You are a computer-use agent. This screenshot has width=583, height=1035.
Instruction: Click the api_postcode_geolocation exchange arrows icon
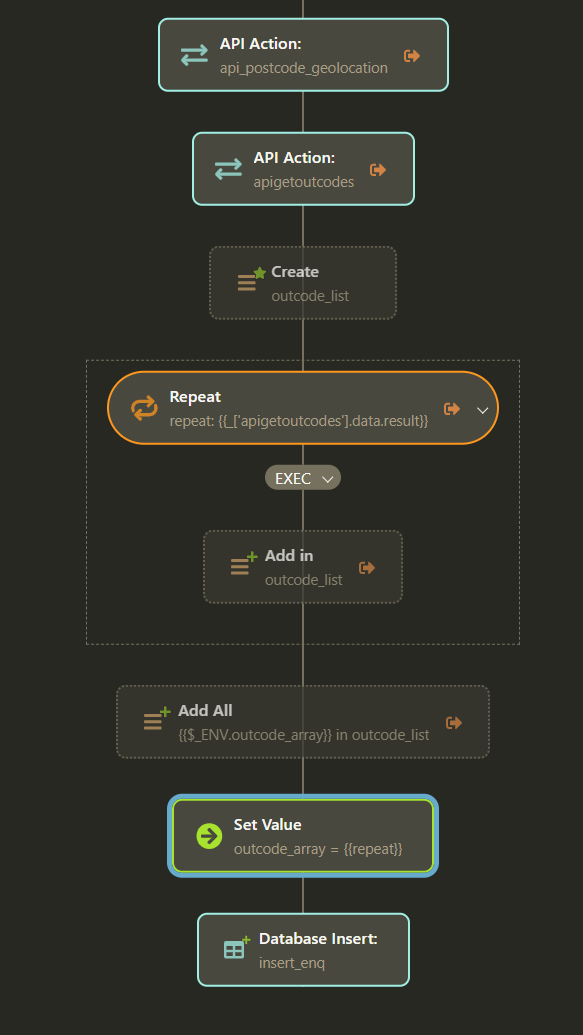coord(194,55)
